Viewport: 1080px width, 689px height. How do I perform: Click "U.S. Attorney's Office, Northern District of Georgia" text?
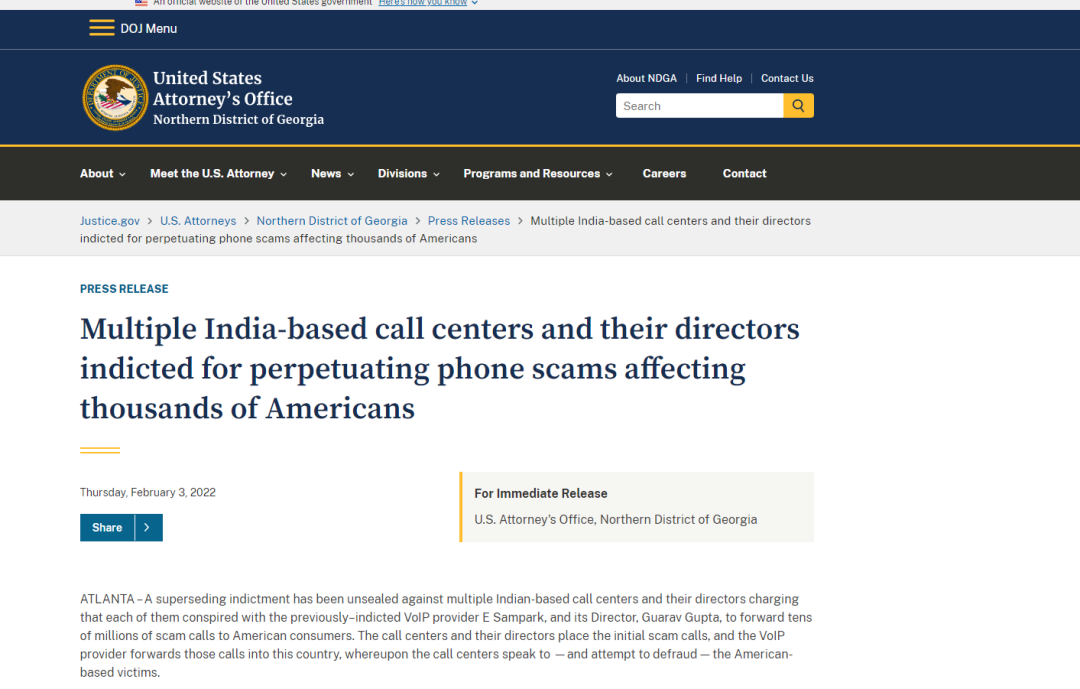click(x=615, y=520)
